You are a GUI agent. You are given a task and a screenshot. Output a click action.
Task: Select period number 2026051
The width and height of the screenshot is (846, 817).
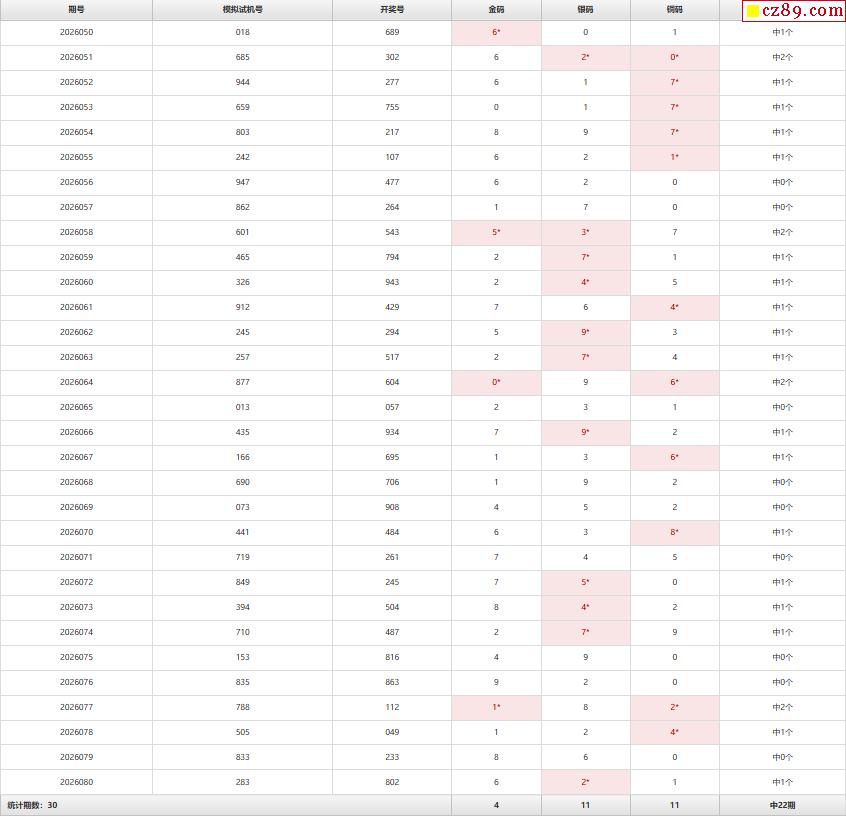click(x=76, y=57)
